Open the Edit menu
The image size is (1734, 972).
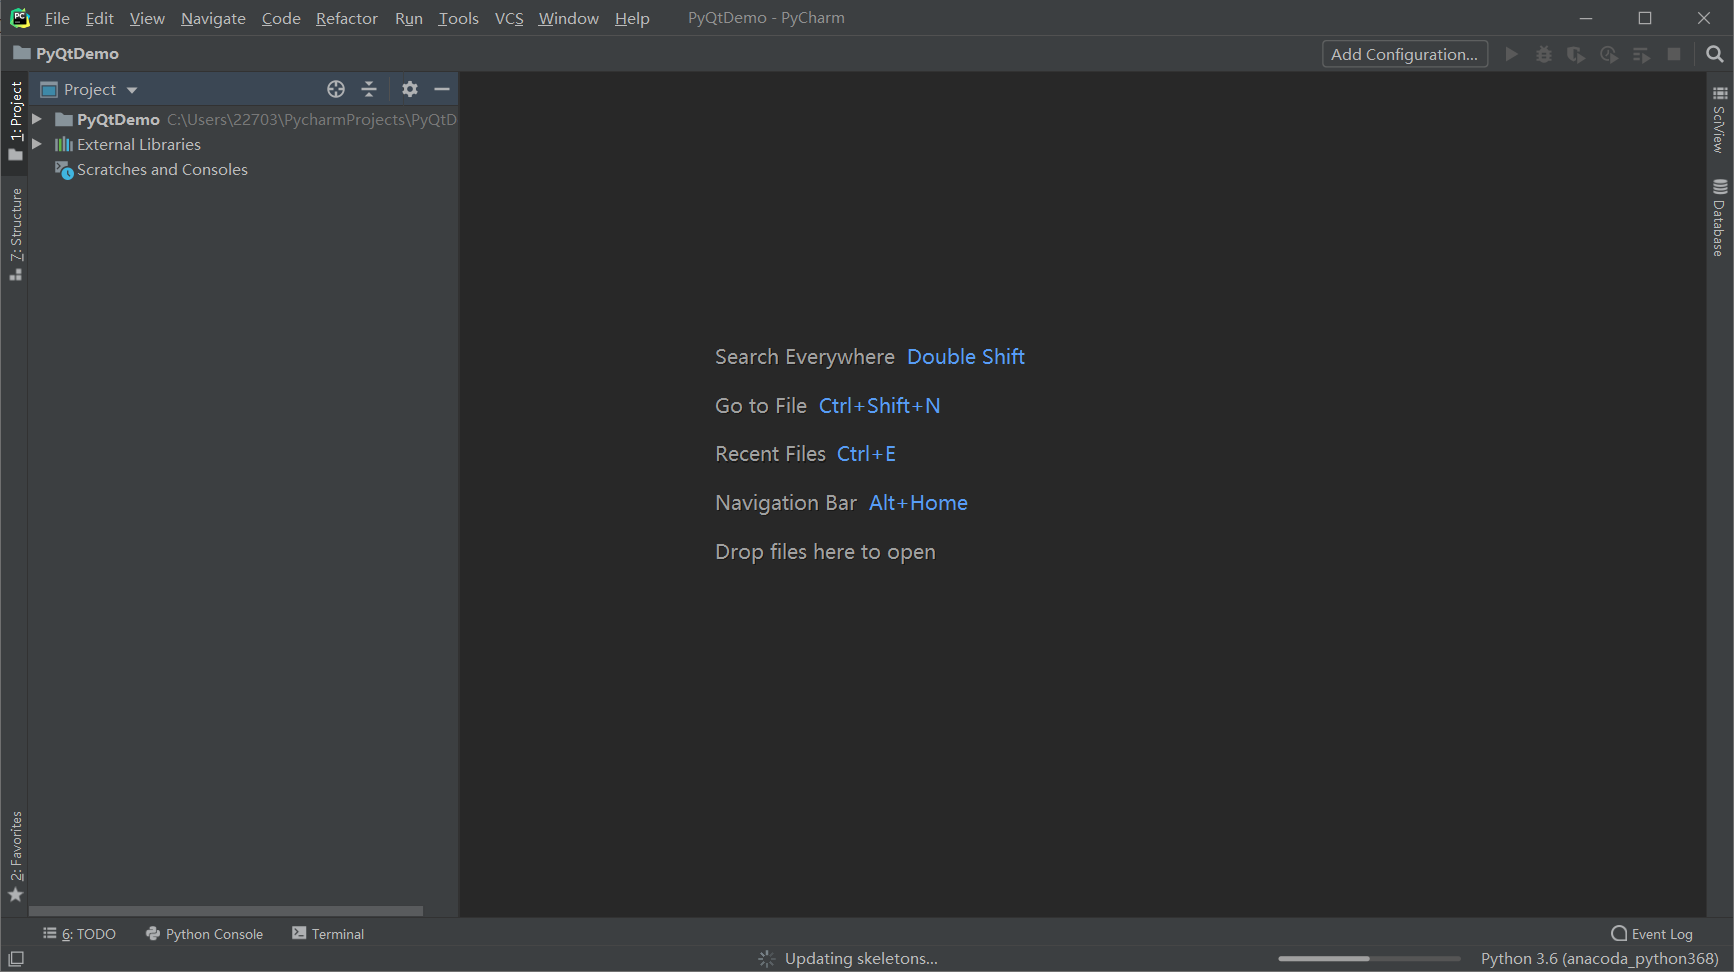pyautogui.click(x=99, y=18)
